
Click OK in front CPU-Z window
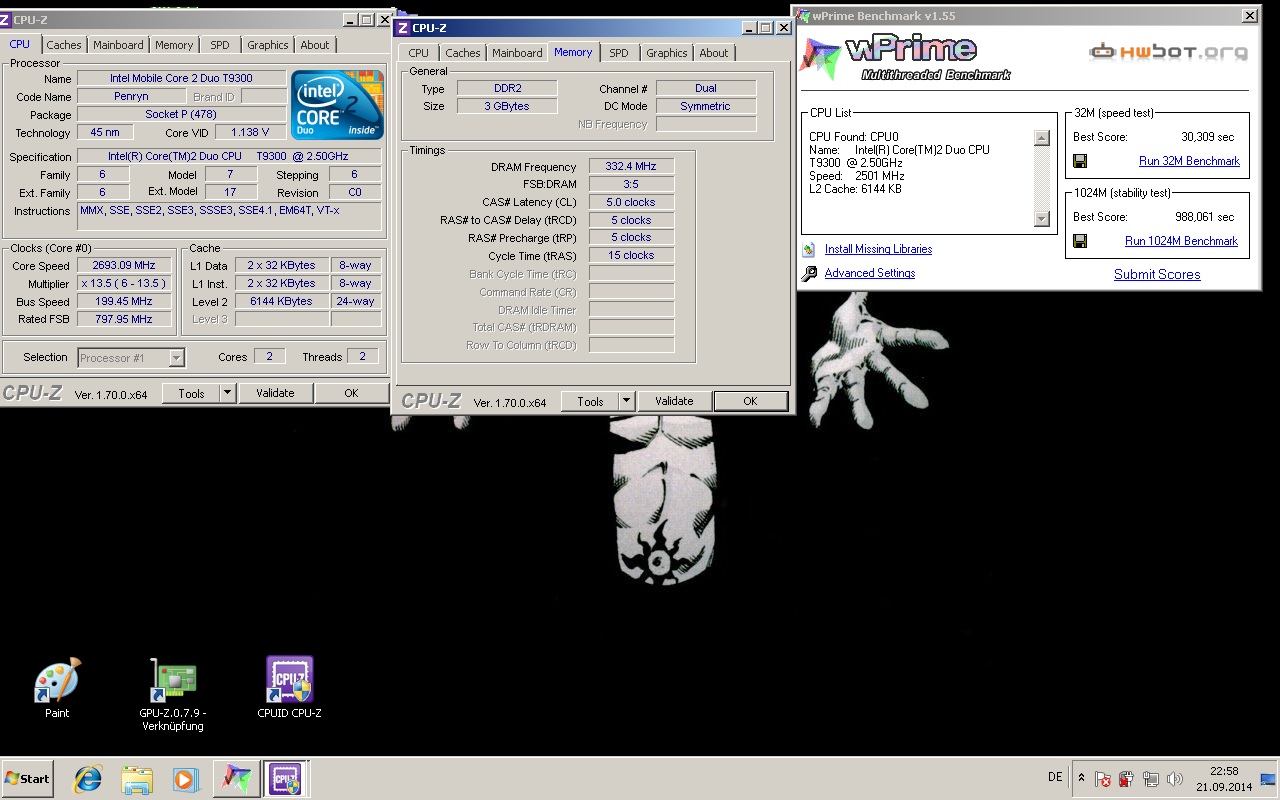click(x=750, y=401)
